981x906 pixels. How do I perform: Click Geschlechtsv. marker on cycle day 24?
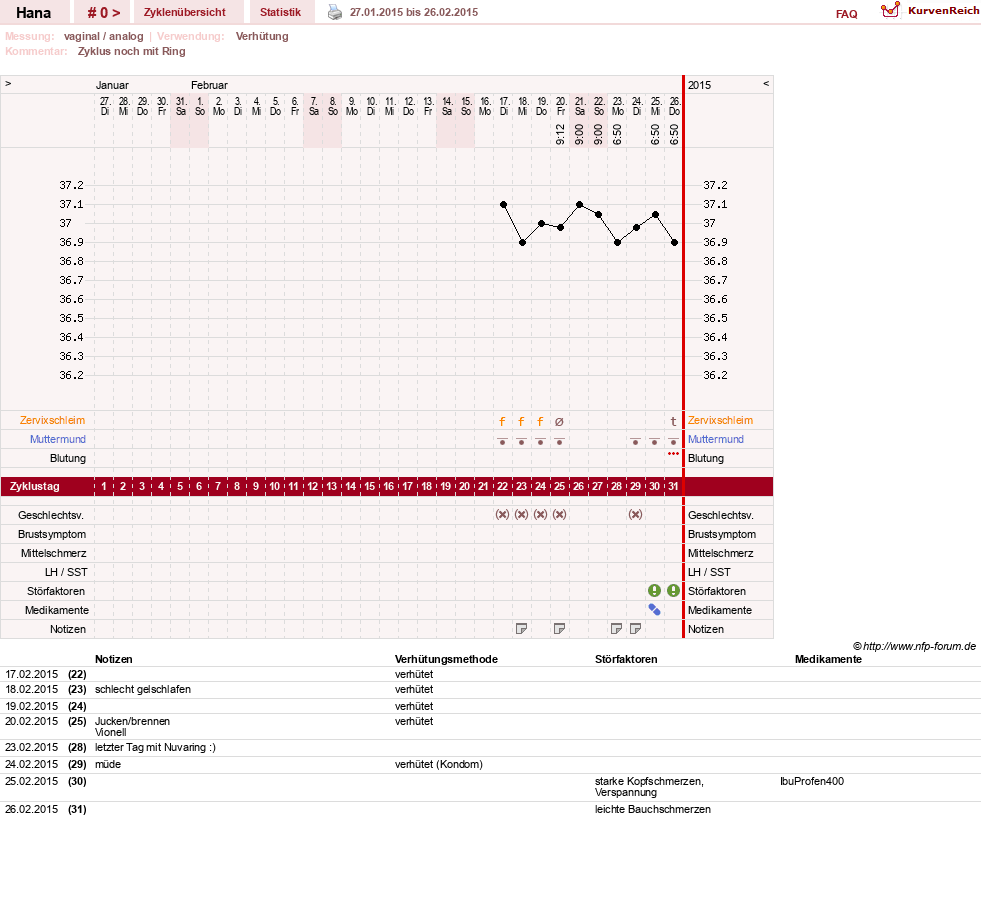(x=541, y=514)
